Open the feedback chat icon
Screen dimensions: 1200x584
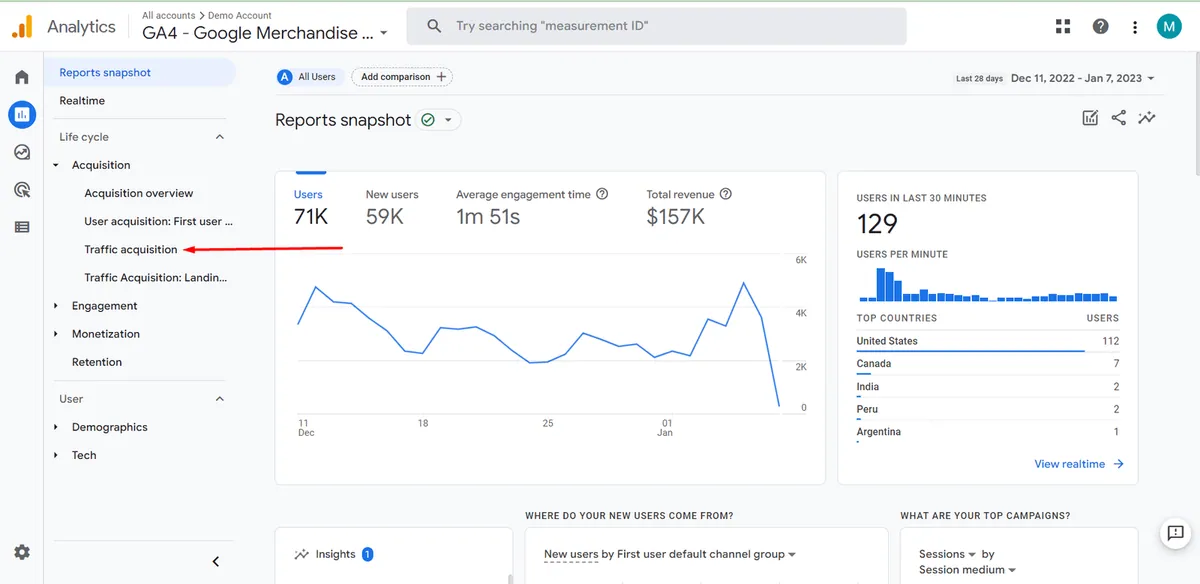[1175, 534]
